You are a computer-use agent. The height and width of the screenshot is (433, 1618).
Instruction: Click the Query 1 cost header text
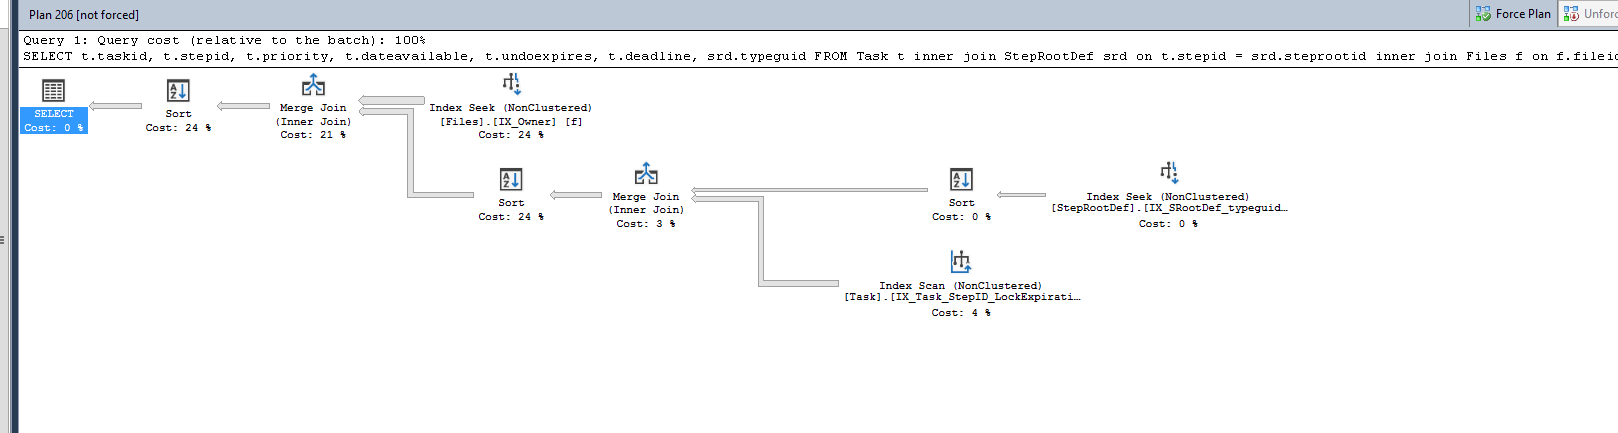point(224,41)
